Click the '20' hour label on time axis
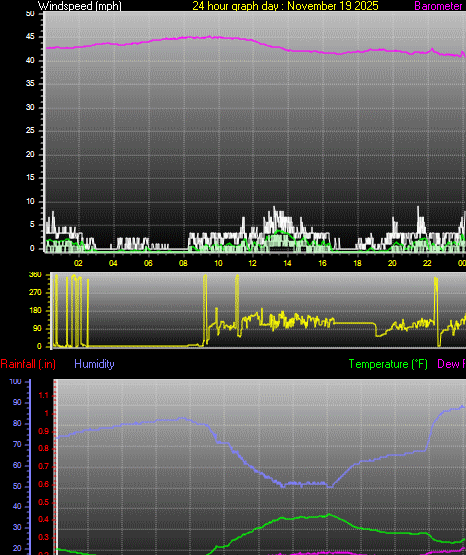The height and width of the screenshot is (555, 466). [392, 263]
